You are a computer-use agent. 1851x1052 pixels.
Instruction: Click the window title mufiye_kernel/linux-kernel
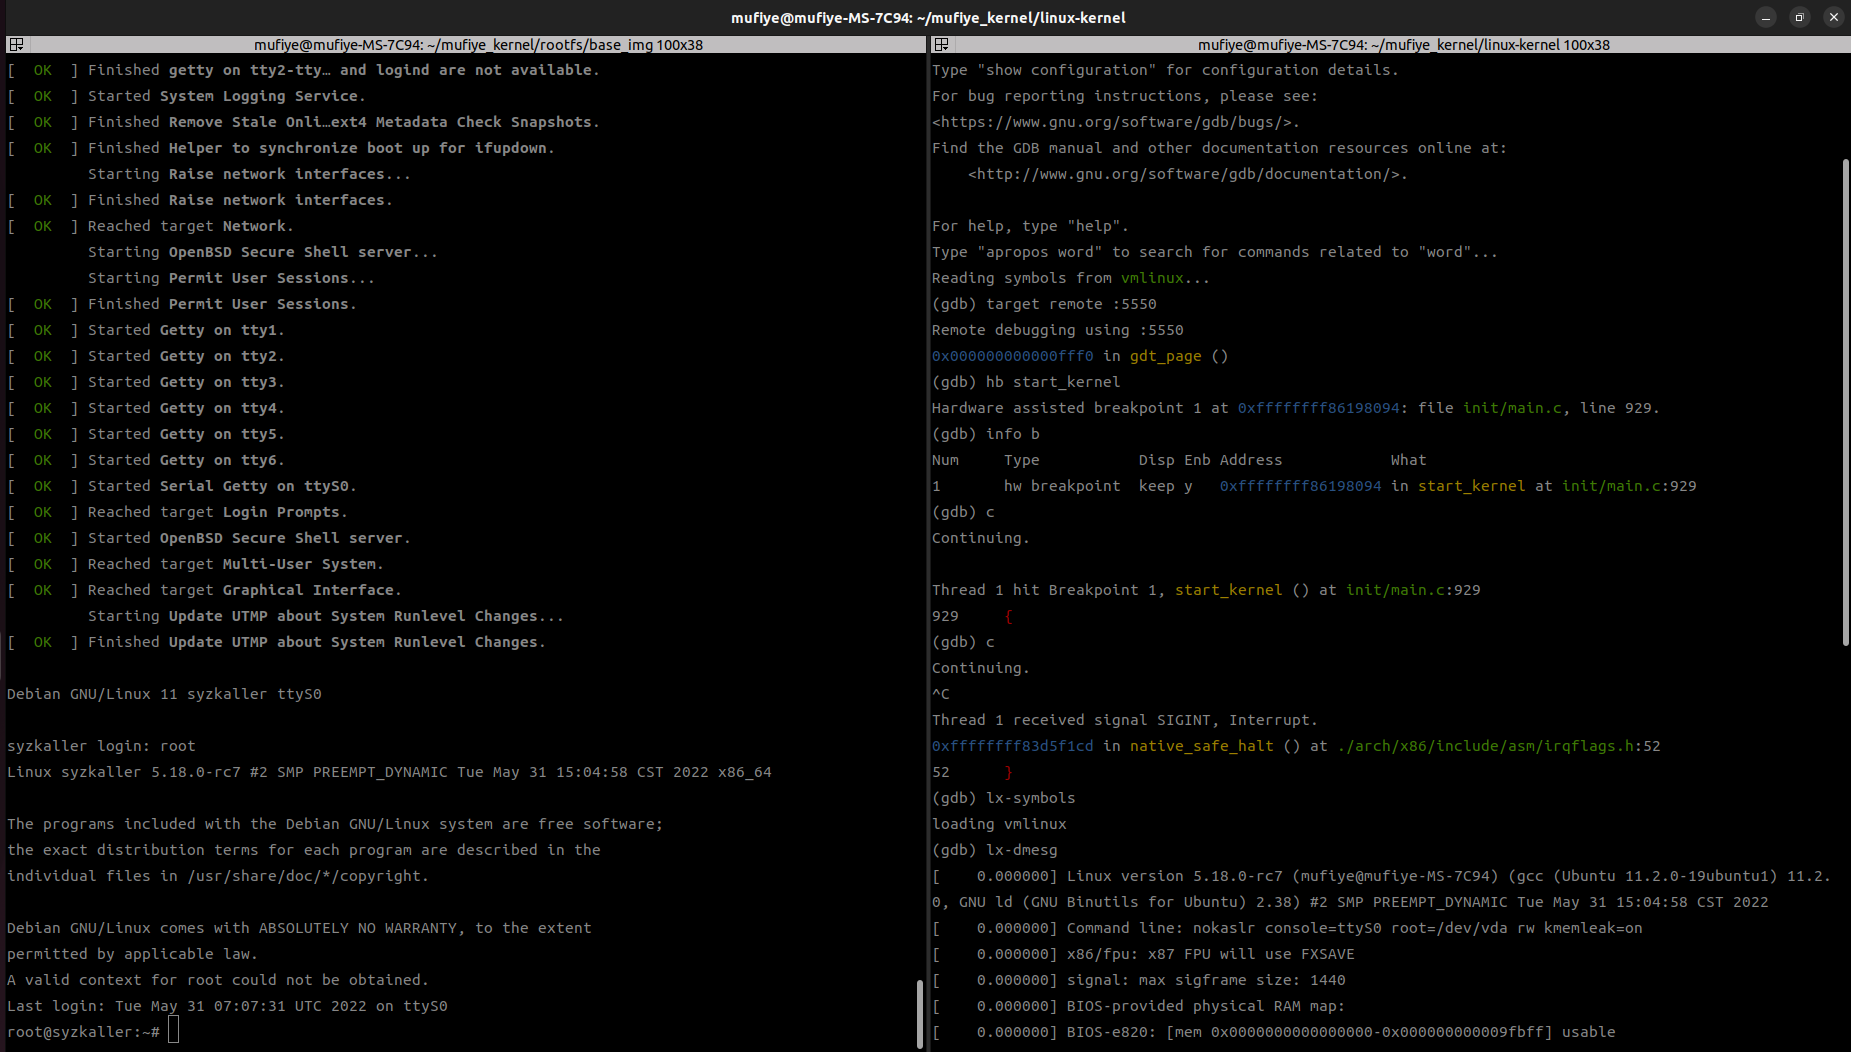[x=928, y=17]
